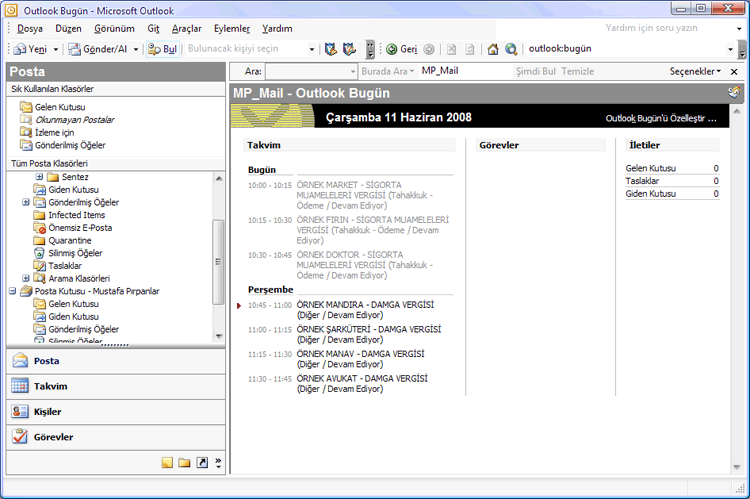Open Gelen Kutusu link under İletiler
Image resolution: width=750 pixels, height=499 pixels.
(651, 168)
